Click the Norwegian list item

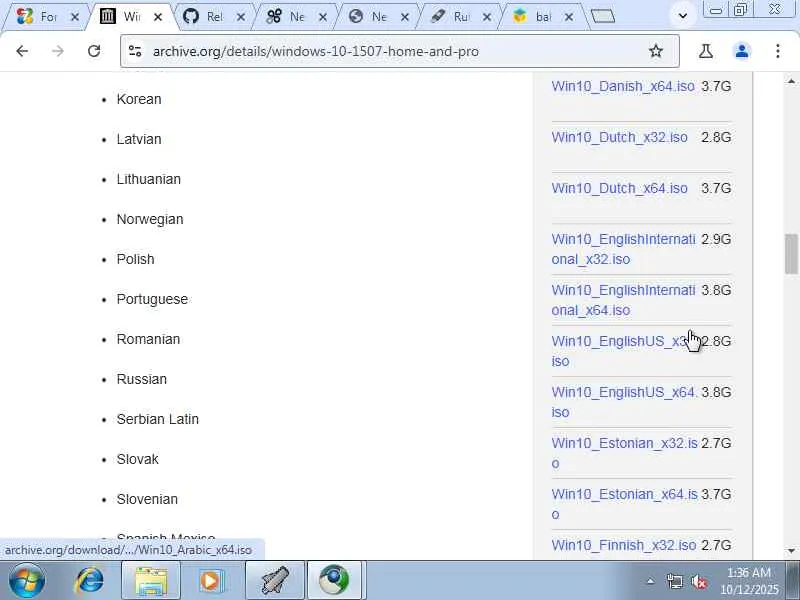point(150,219)
